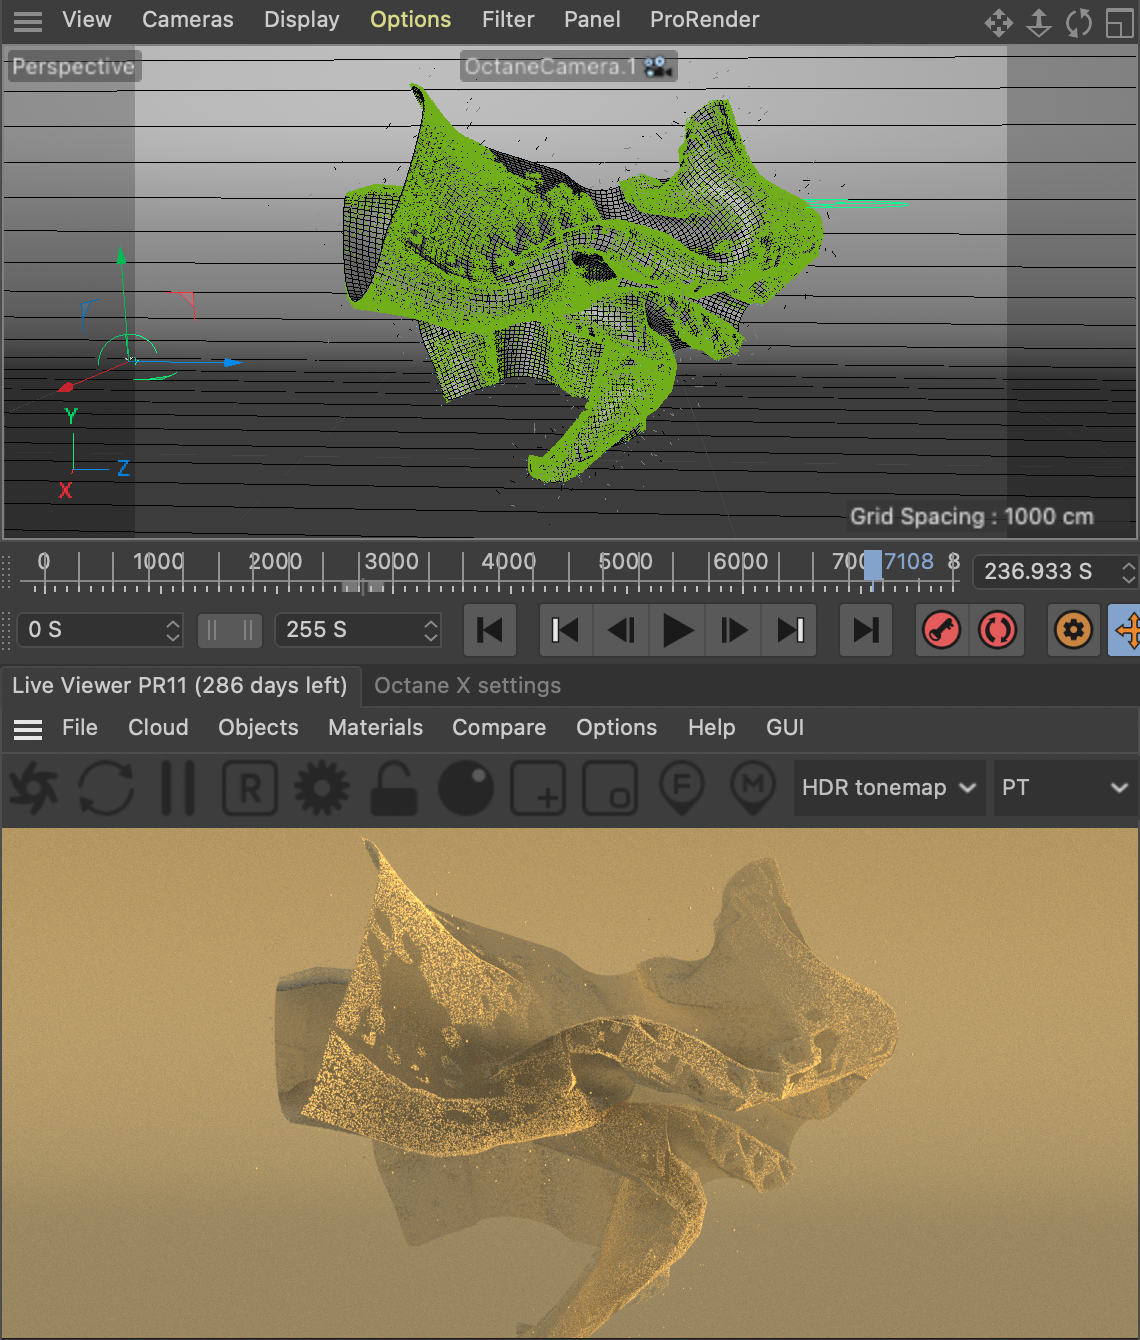Image resolution: width=1140 pixels, height=1340 pixels.
Task: Pause the Live Viewer render
Action: pyautogui.click(x=178, y=788)
